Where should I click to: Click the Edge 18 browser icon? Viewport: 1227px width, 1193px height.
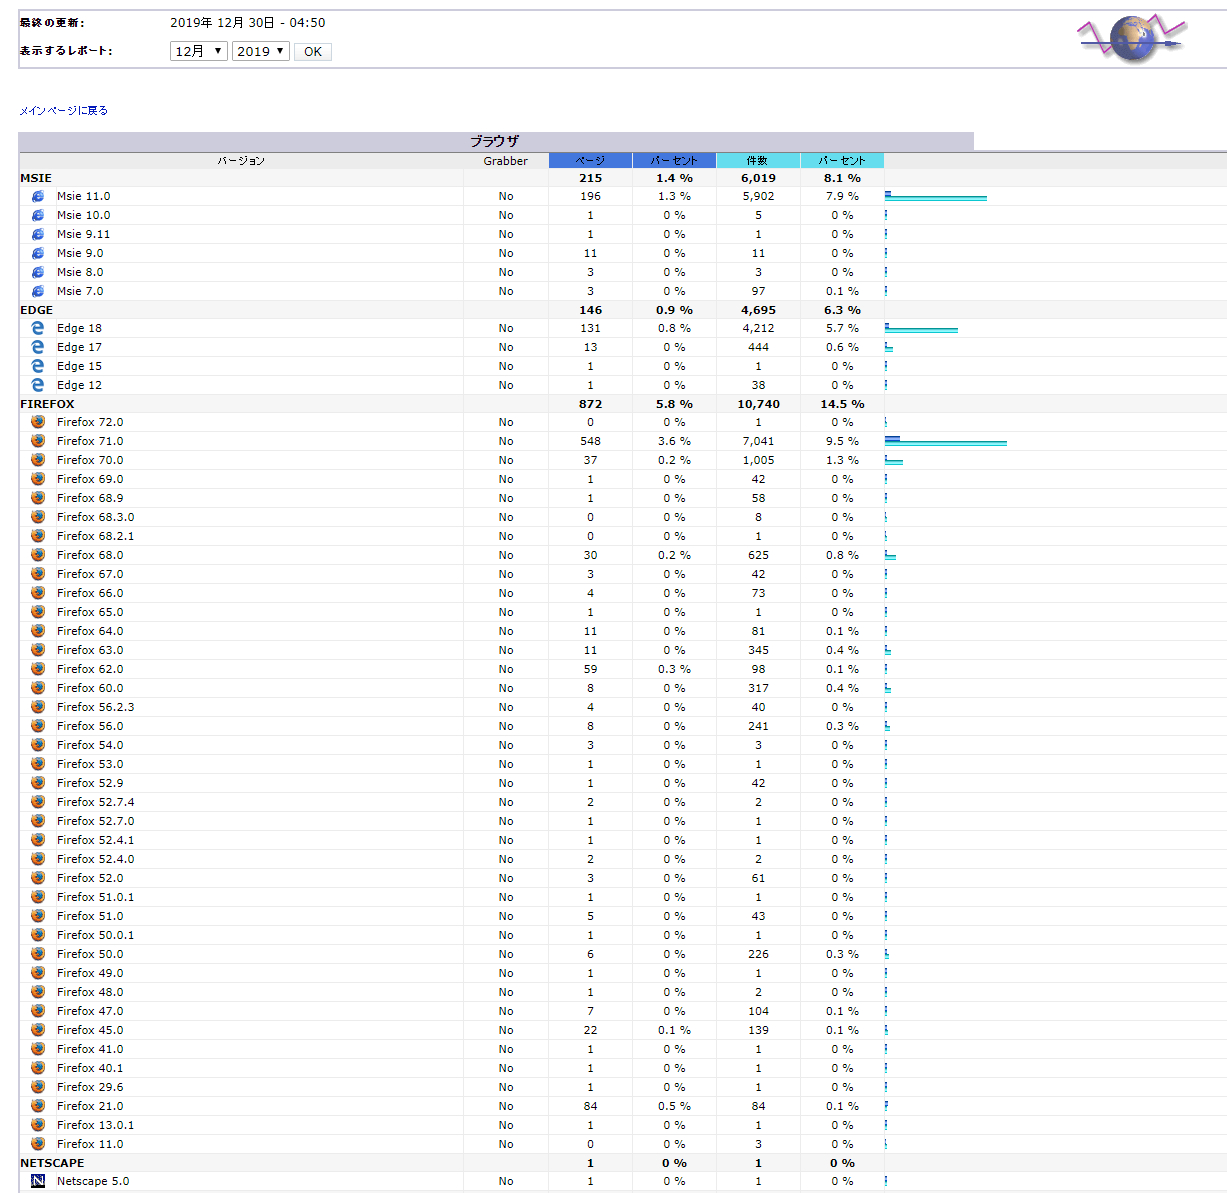38,328
